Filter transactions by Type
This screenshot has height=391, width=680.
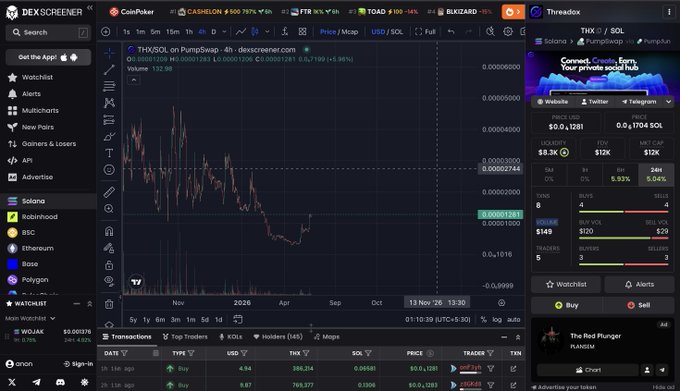[x=191, y=353]
